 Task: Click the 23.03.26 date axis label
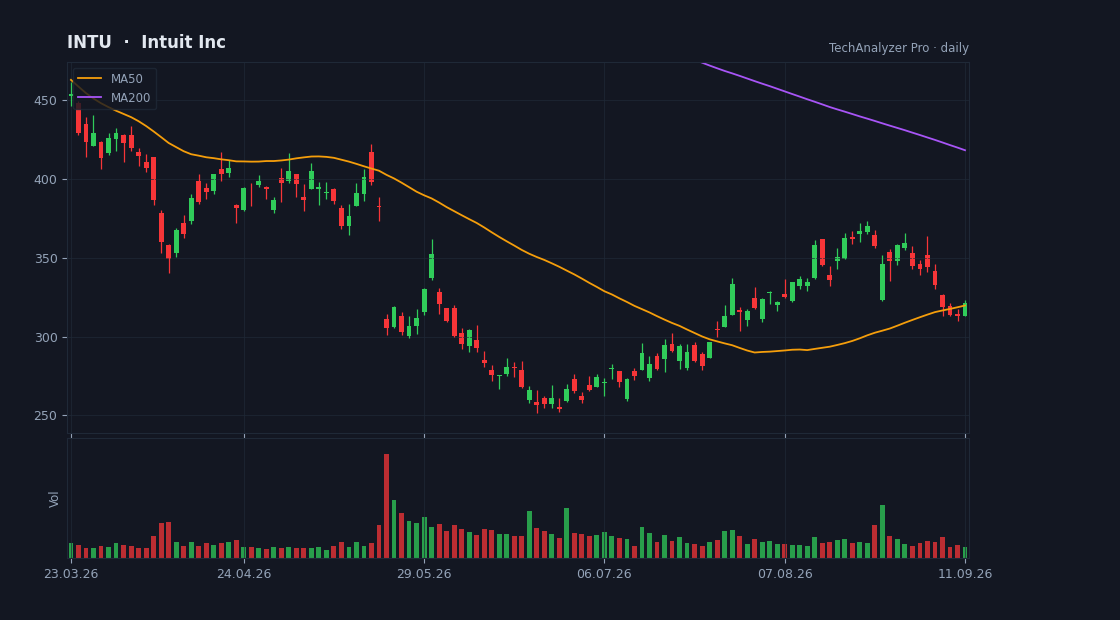pos(71,574)
